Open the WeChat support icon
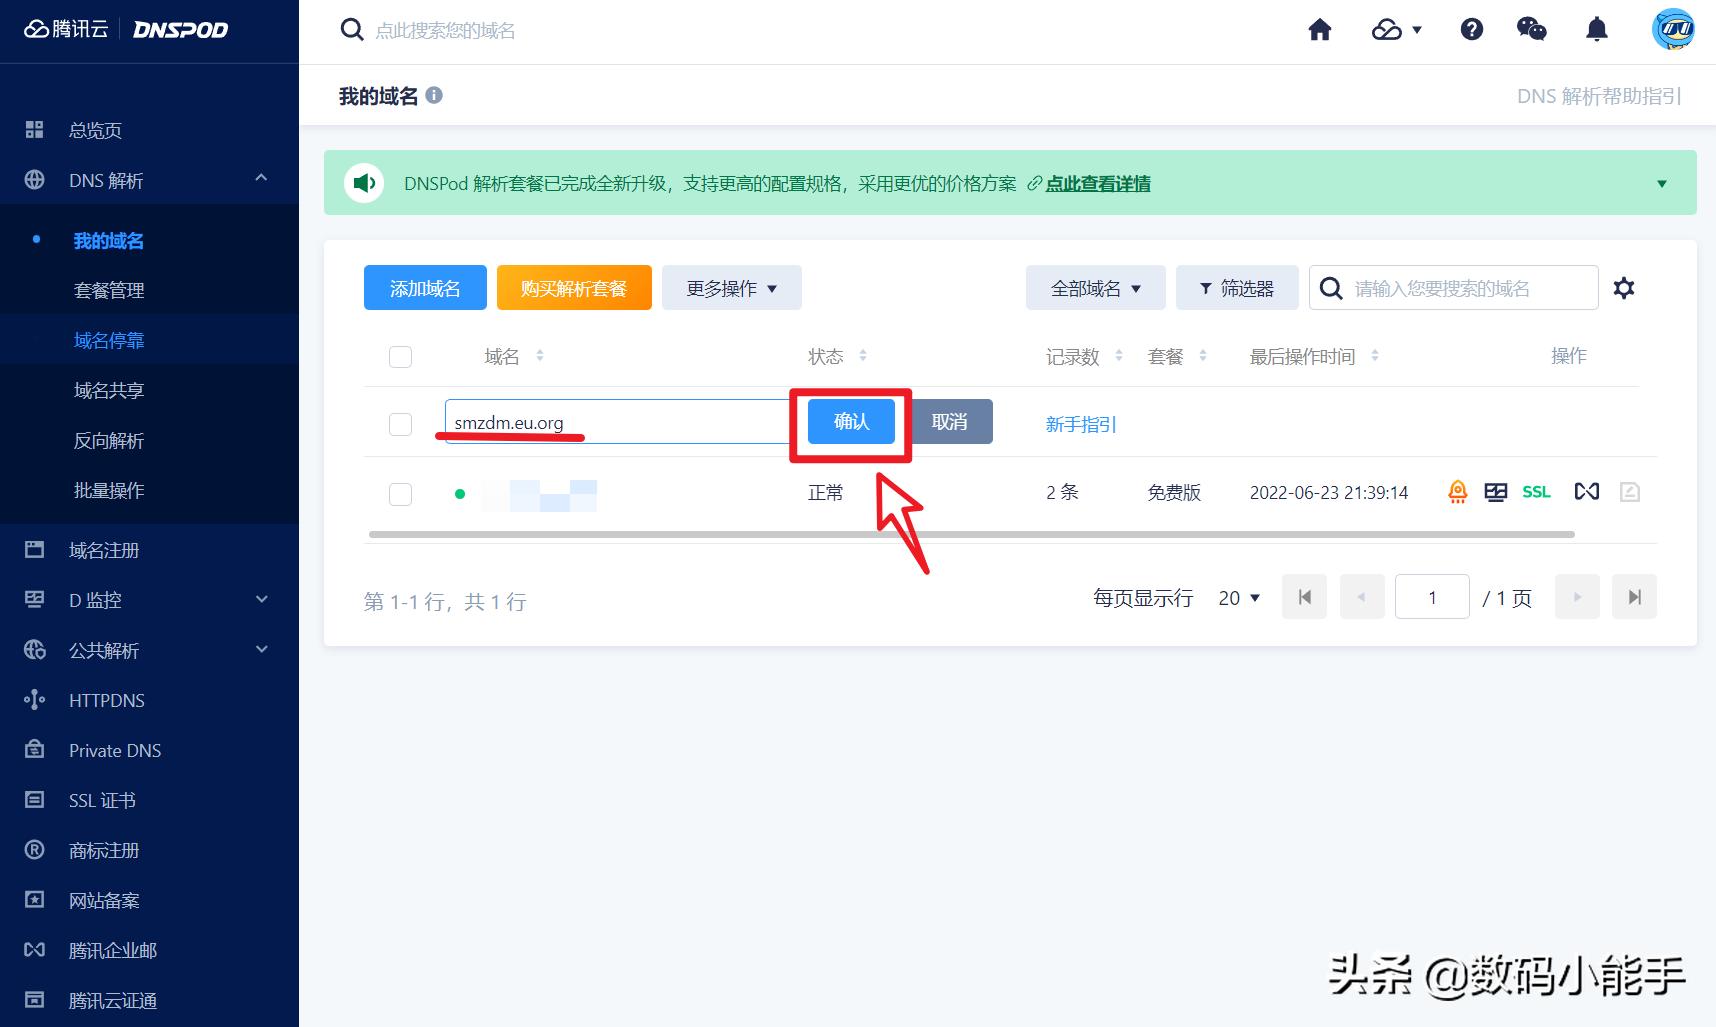Image resolution: width=1716 pixels, height=1027 pixels. (1532, 30)
